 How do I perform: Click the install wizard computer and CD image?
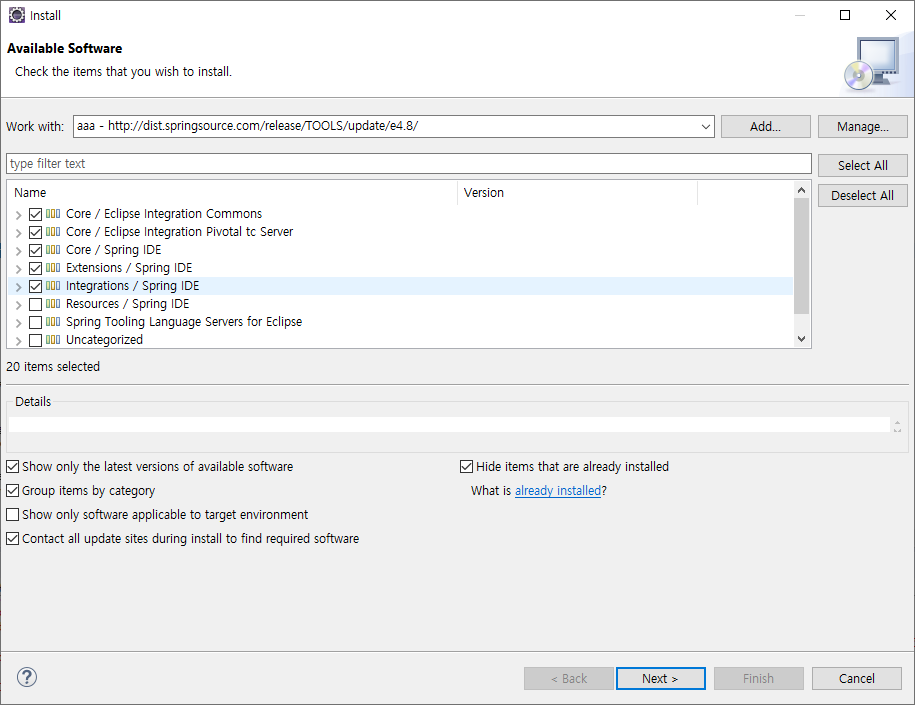872,64
